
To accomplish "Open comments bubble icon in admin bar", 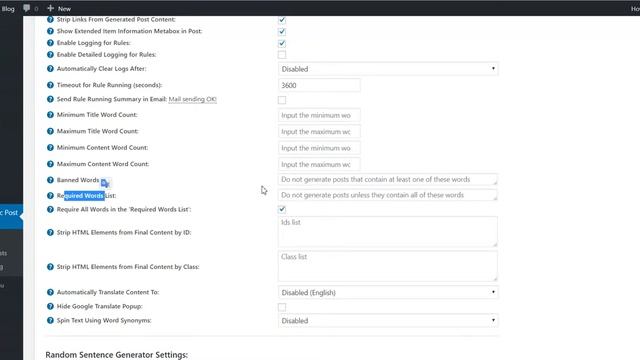I will pos(27,8).
